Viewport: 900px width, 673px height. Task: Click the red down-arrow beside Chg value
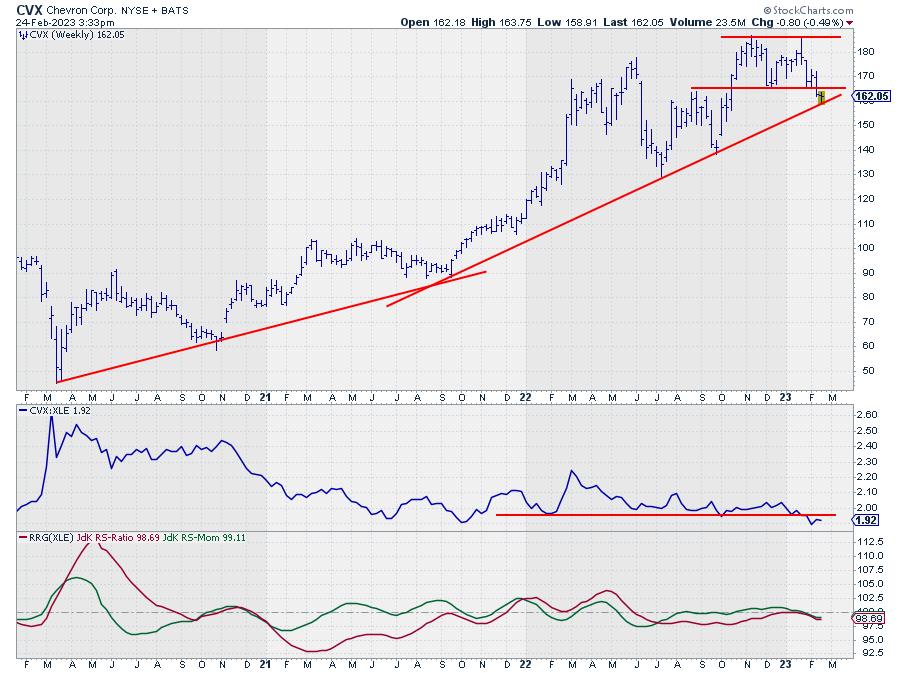(850, 21)
